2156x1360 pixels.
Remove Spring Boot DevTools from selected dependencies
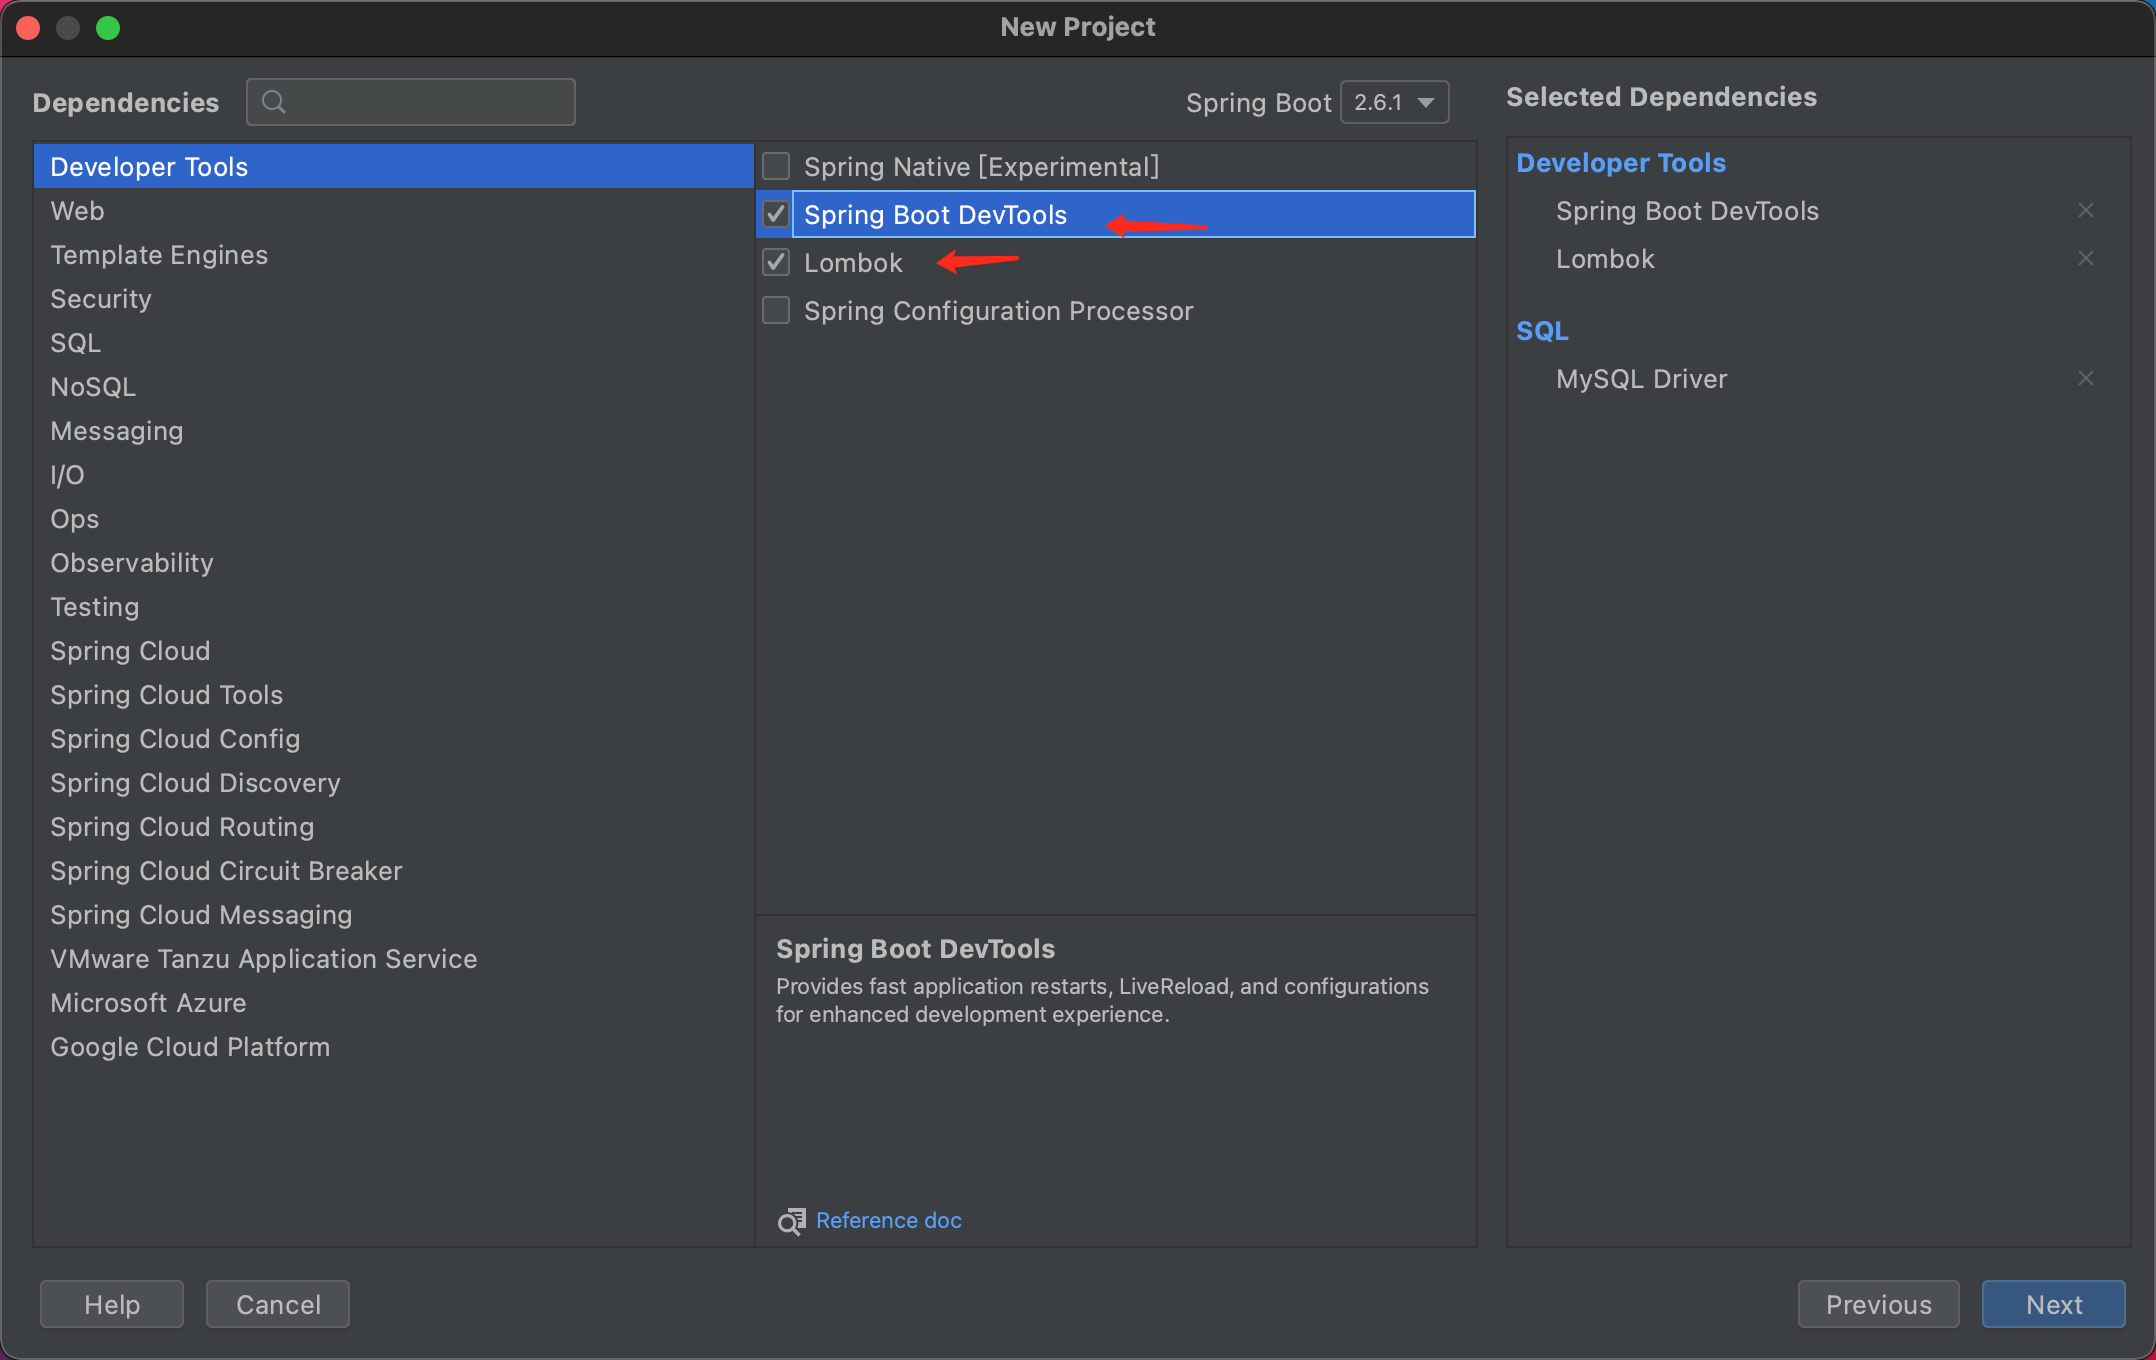pyautogui.click(x=2085, y=211)
